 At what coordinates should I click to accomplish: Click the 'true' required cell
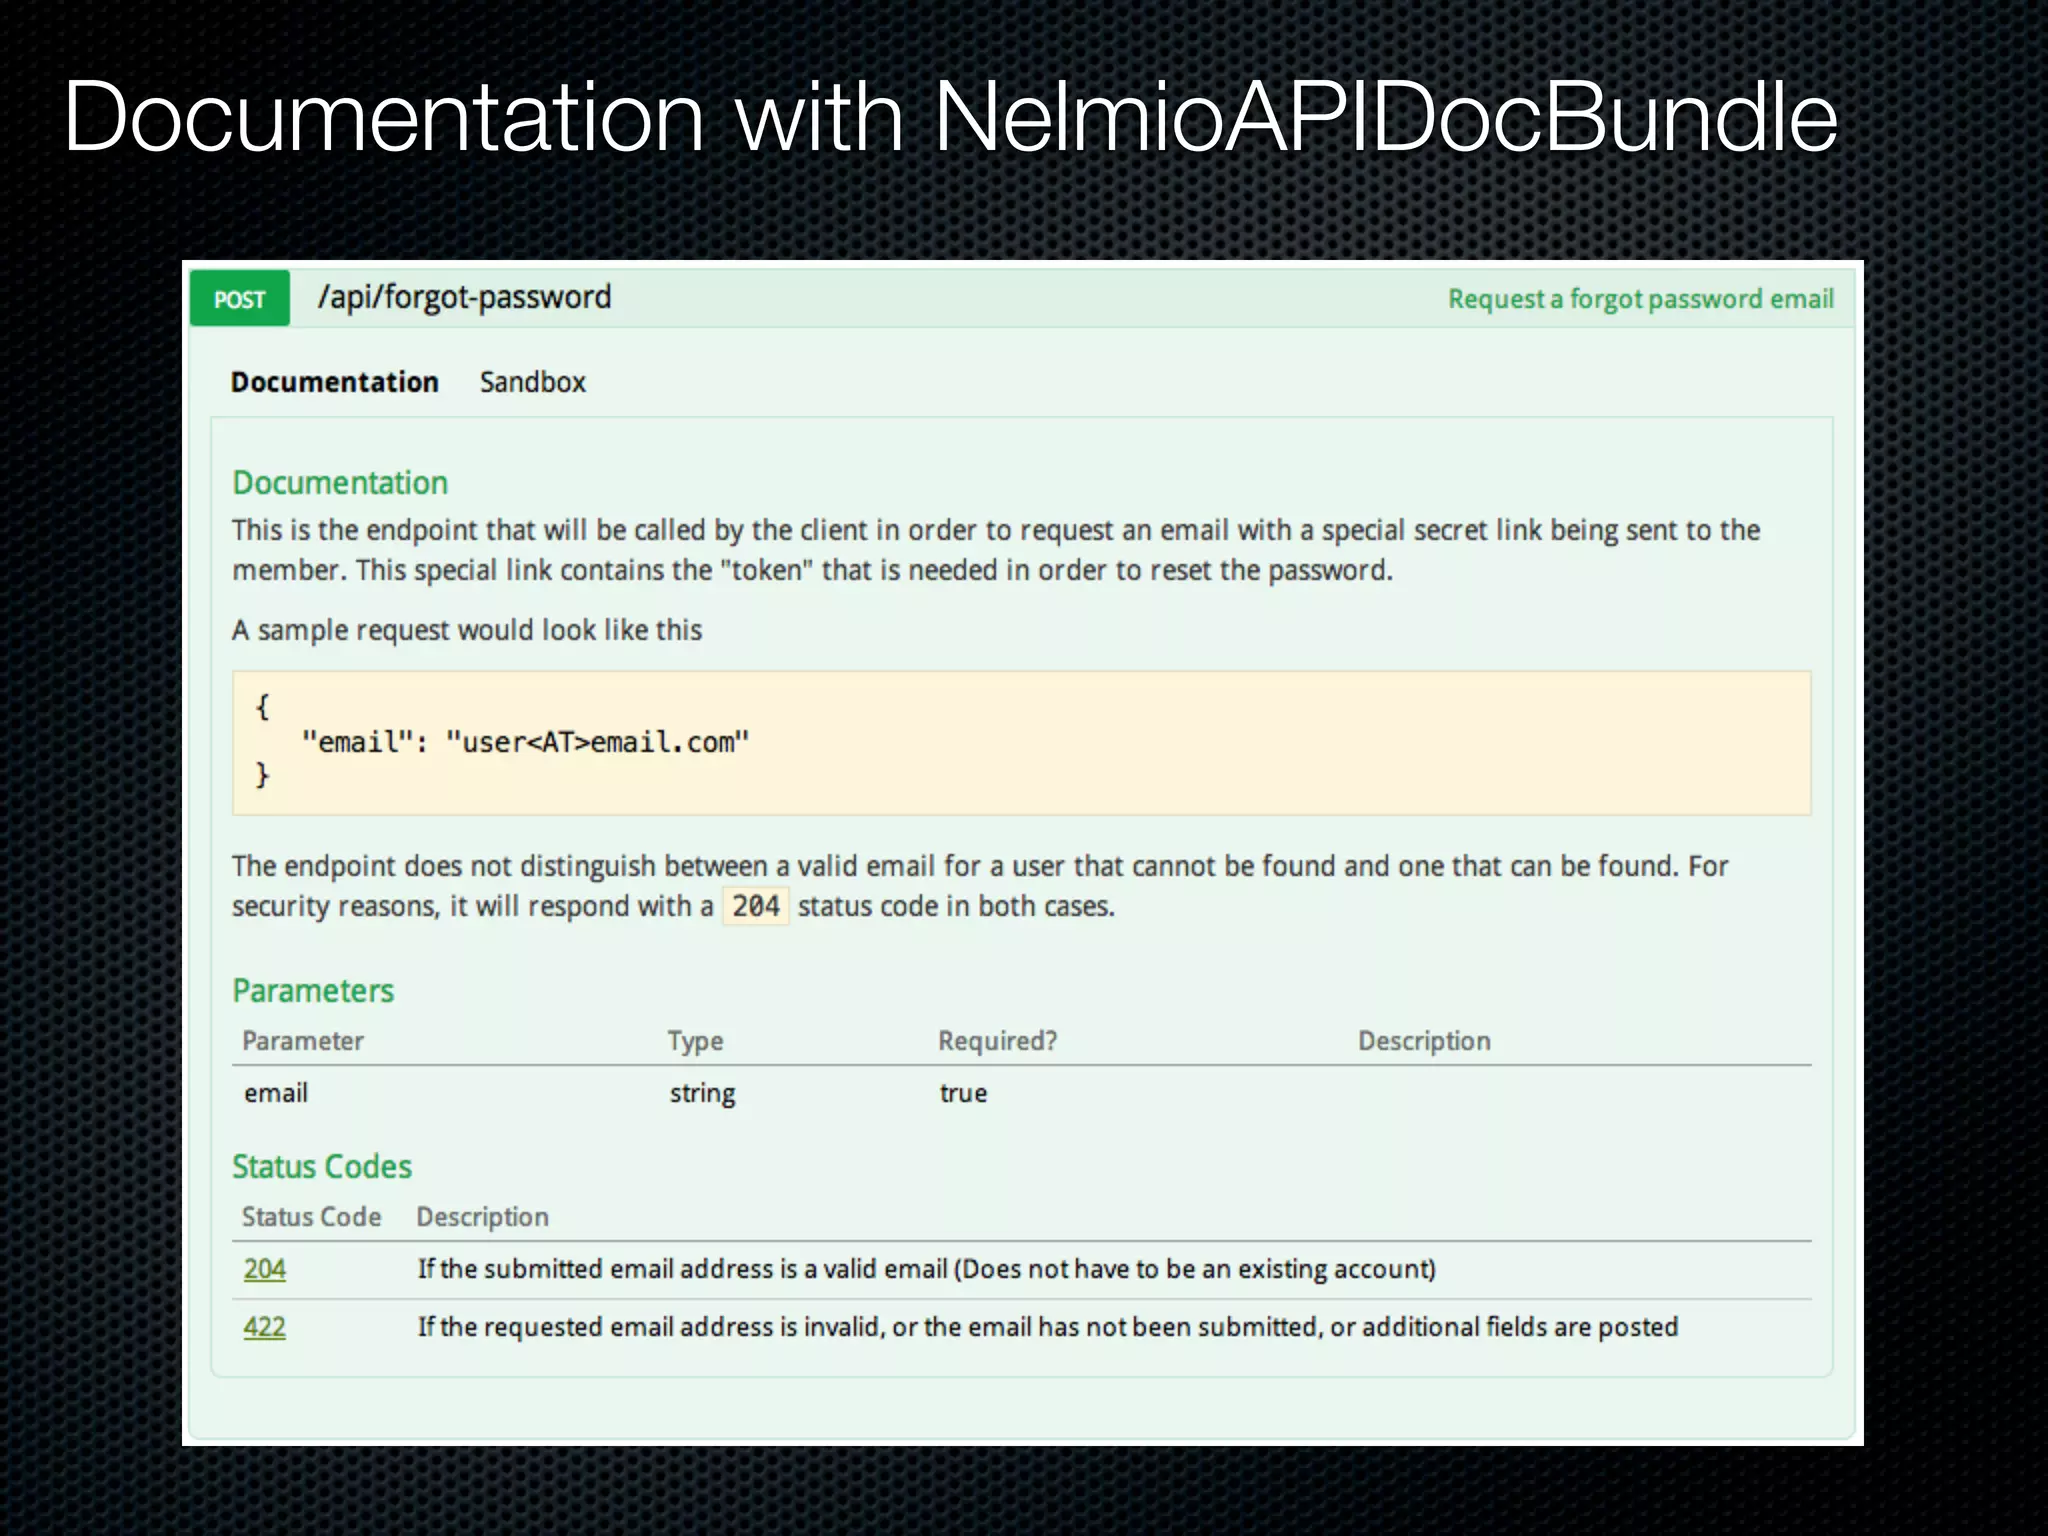963,1093
